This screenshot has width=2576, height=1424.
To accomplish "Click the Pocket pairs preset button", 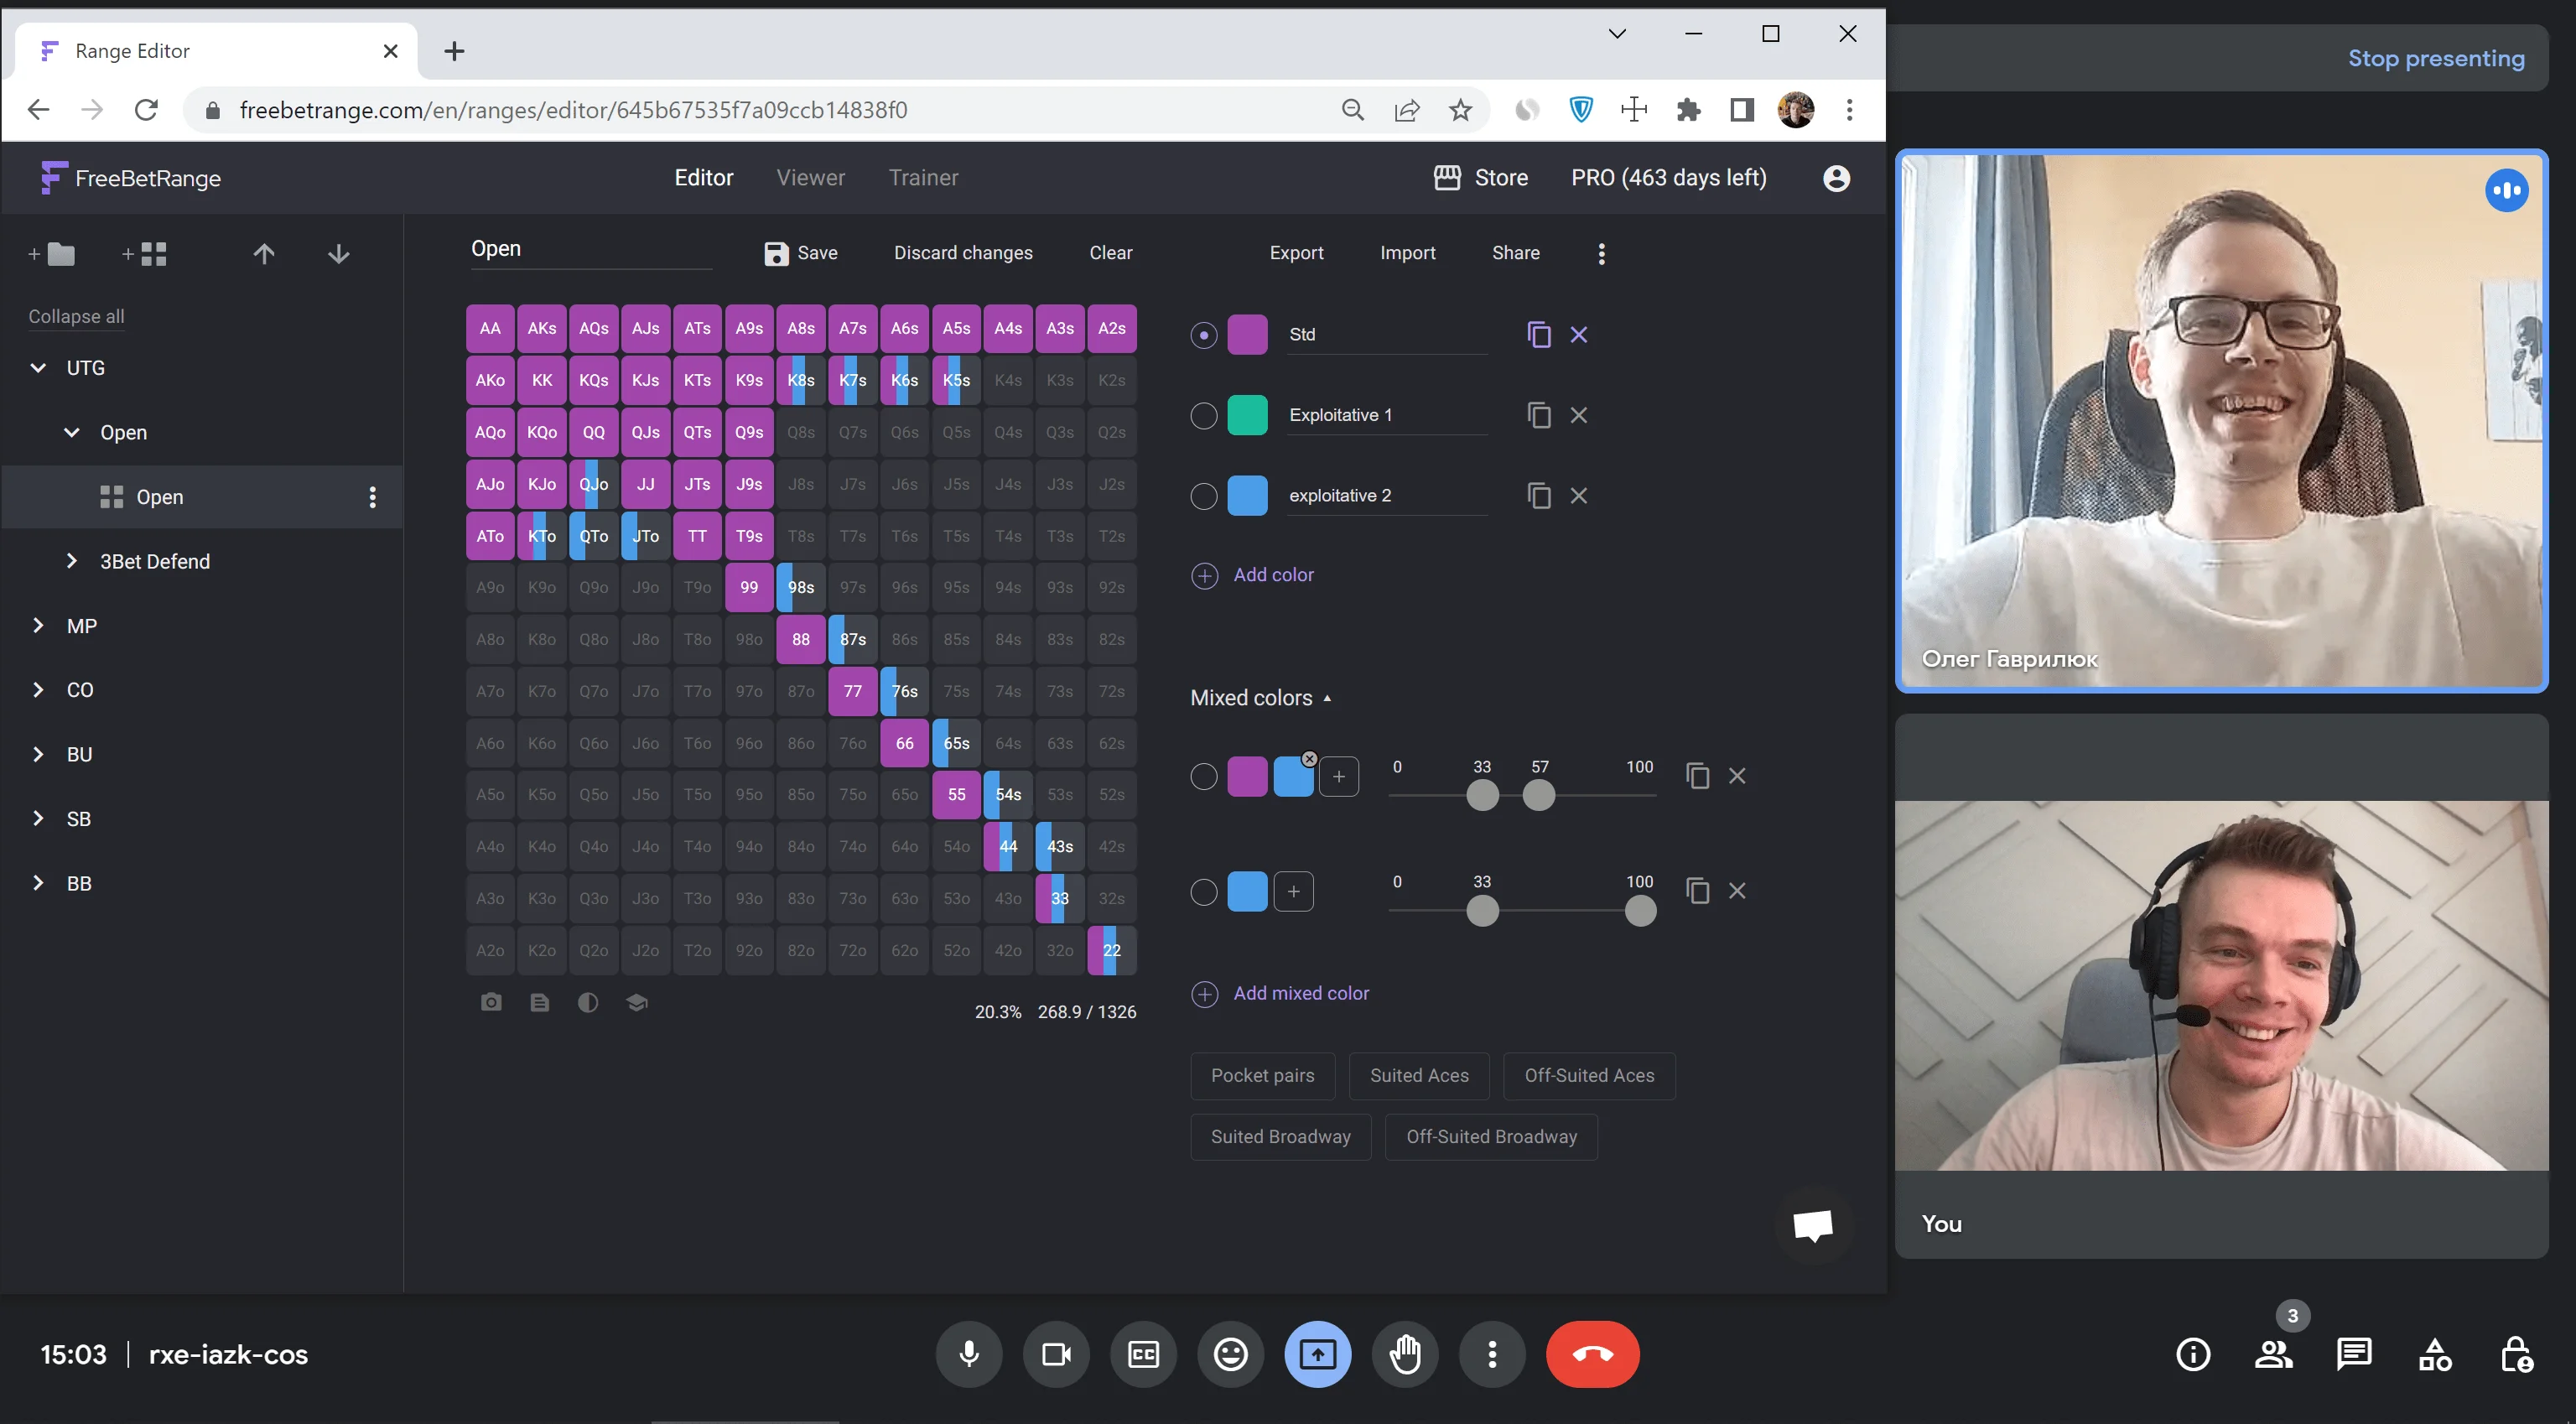I will (1262, 1076).
